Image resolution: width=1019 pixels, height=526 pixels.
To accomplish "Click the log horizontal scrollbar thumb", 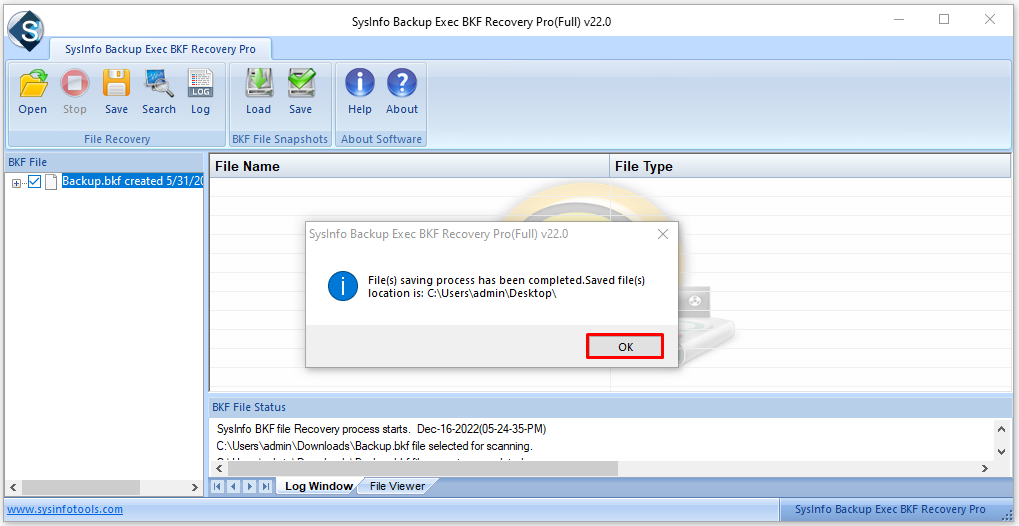I will [x=421, y=468].
